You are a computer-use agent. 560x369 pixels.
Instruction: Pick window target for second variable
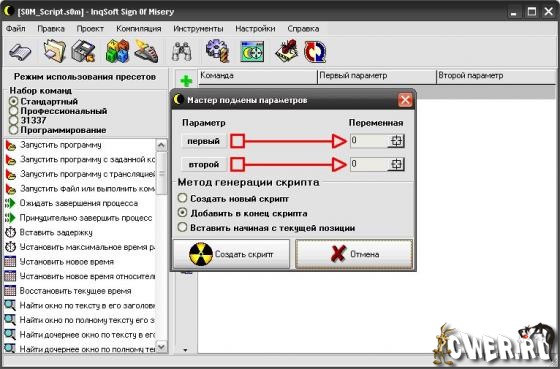click(396, 164)
